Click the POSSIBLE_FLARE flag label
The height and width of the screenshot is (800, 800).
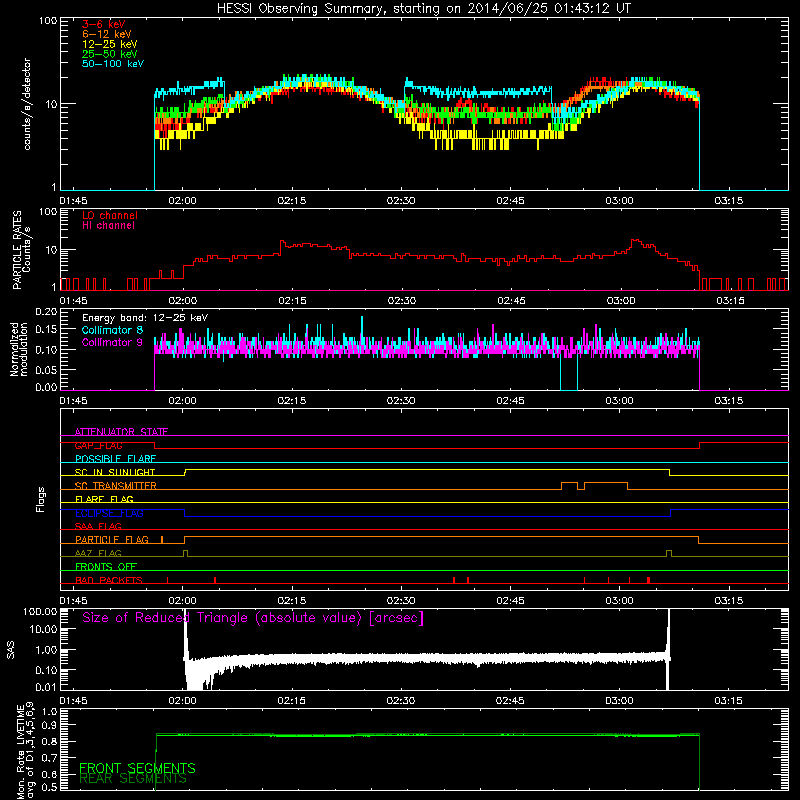115,459
